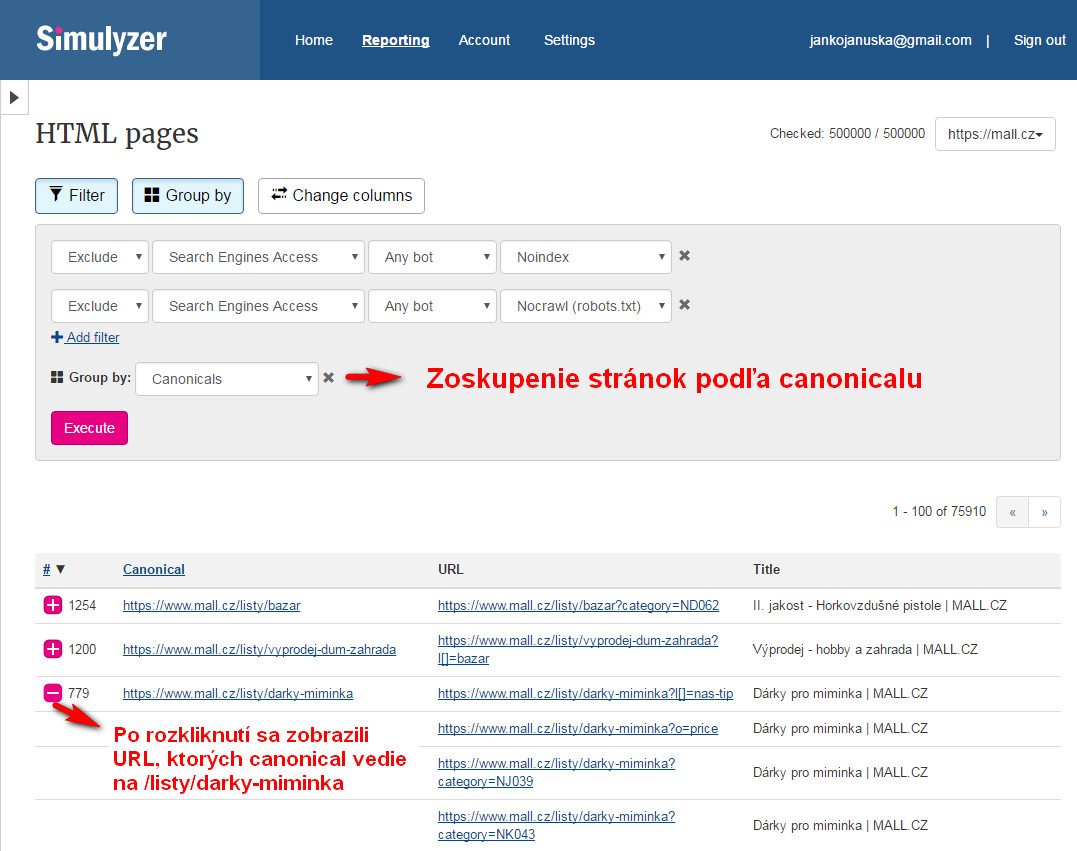Click the Add filter link
This screenshot has width=1077, height=851.
[86, 337]
